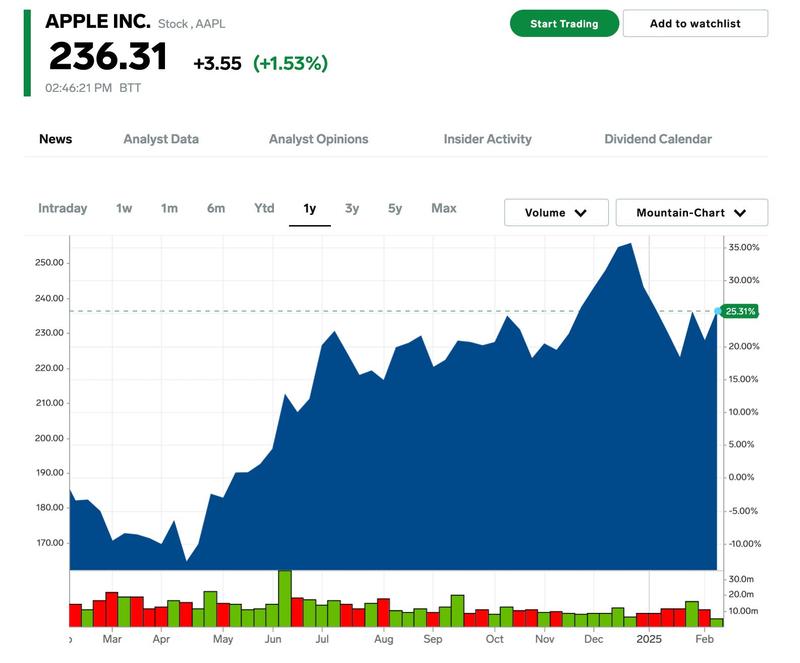Click the tallest green volume bar in June
Viewport: 800px width, 663px height.
(x=285, y=598)
